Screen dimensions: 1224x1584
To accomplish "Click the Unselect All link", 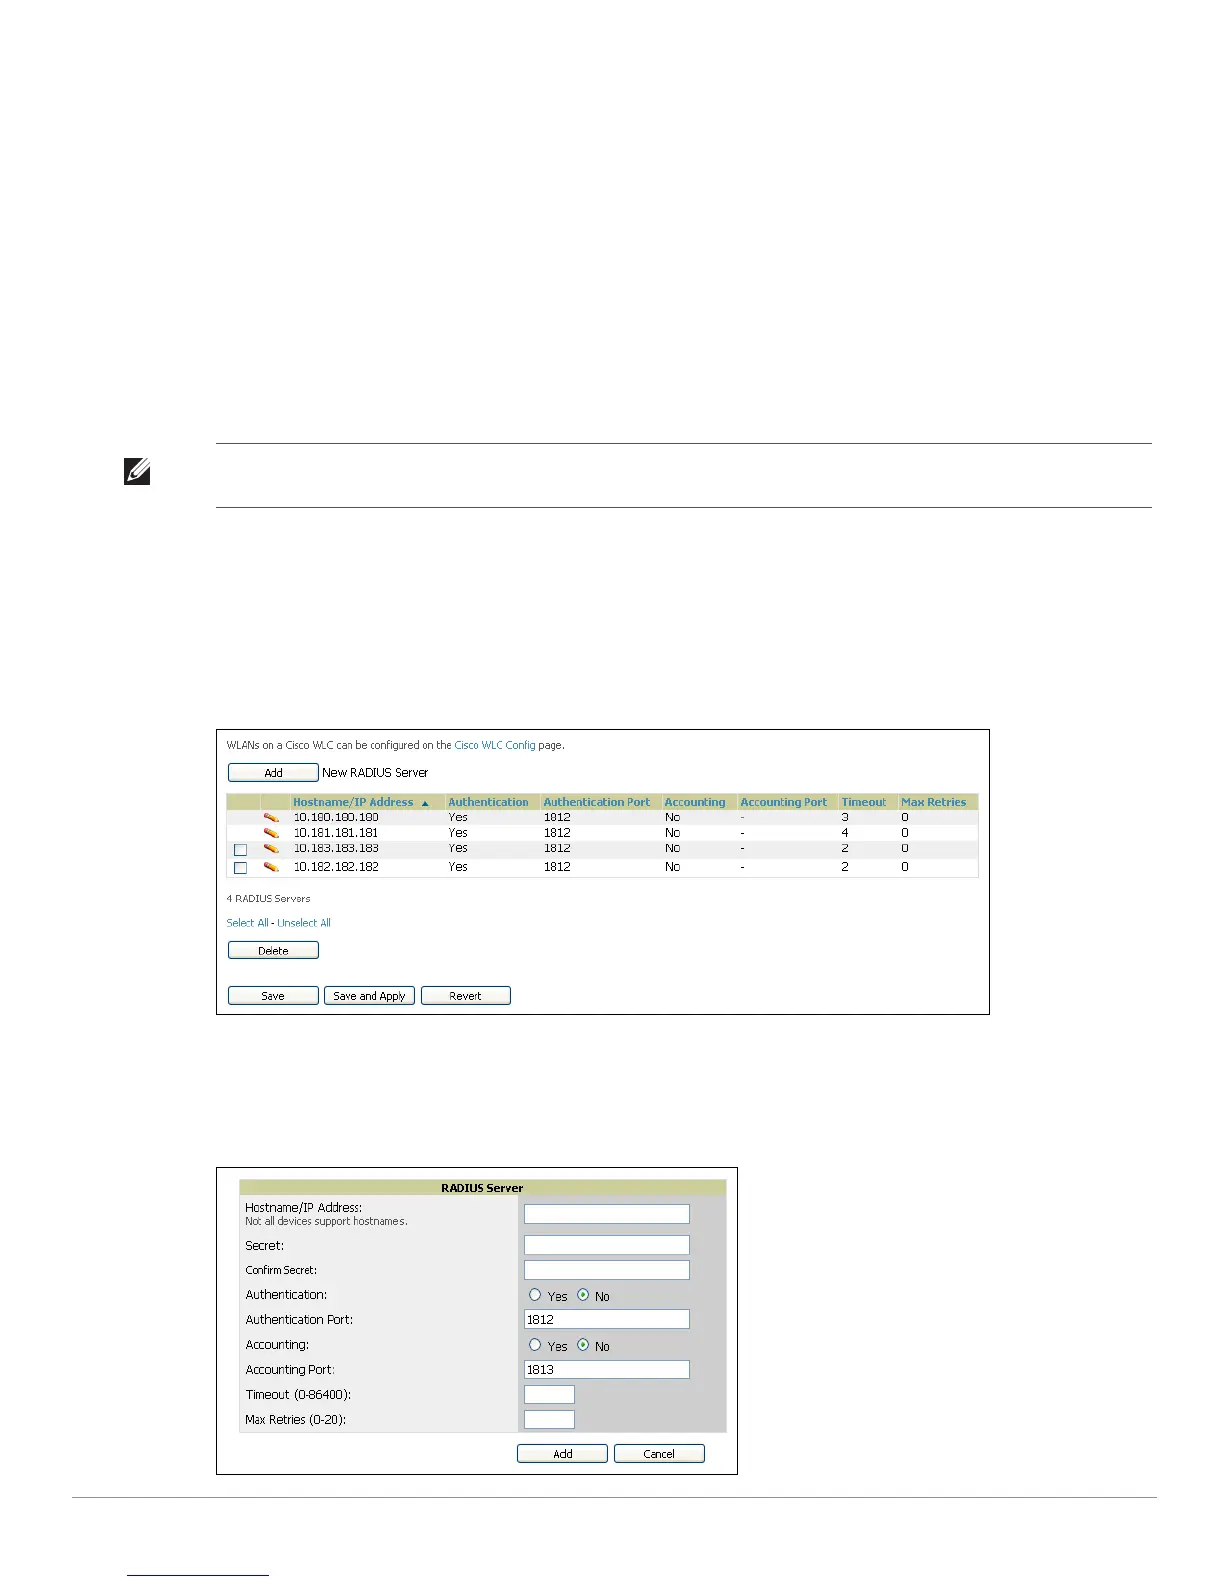I will click(304, 923).
